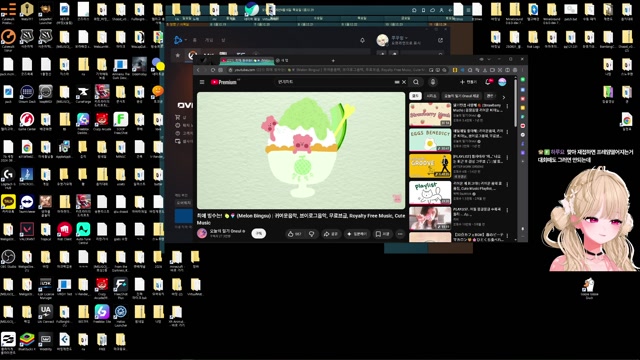Open Game Center desktop shortcut
The image size is (640, 360).
[27, 121]
